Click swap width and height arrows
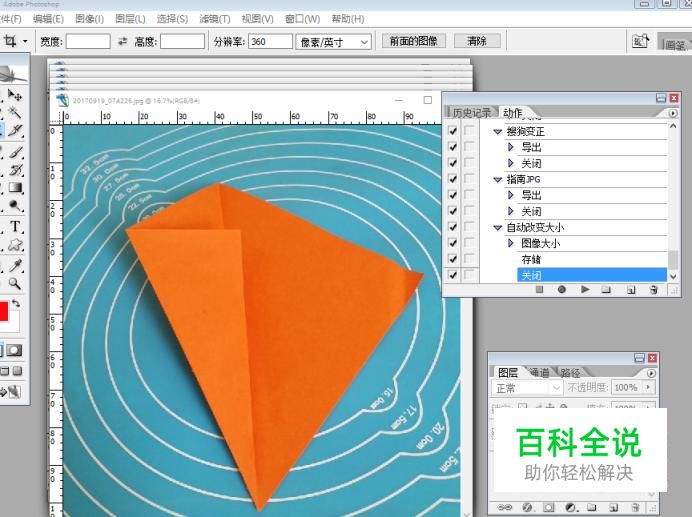The width and height of the screenshot is (692, 517). point(122,42)
